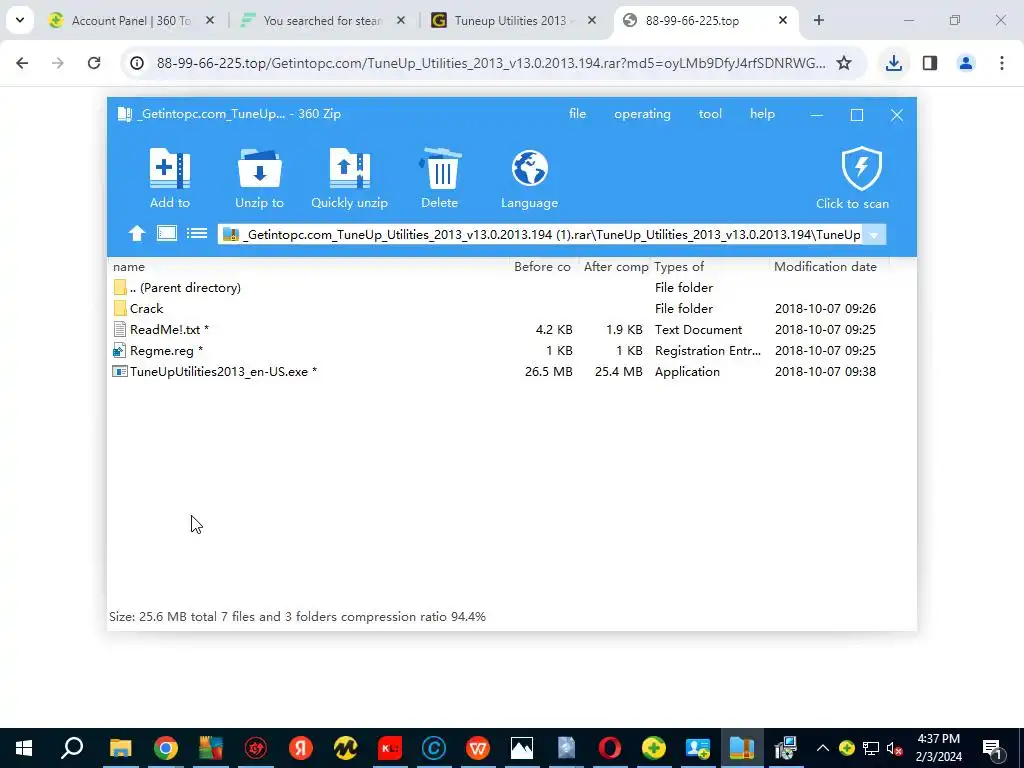
Task: Open Google Chrome from taskbar
Action: [166, 748]
